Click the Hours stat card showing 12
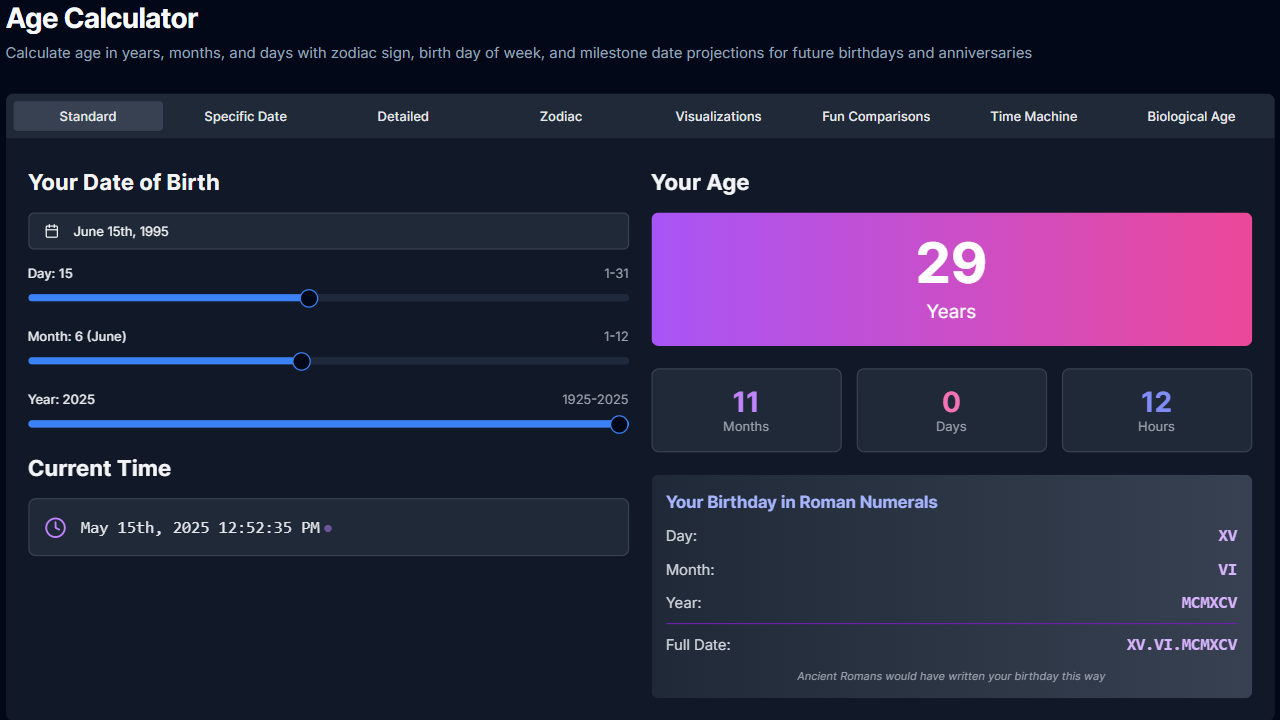Image resolution: width=1280 pixels, height=720 pixels. (1156, 410)
